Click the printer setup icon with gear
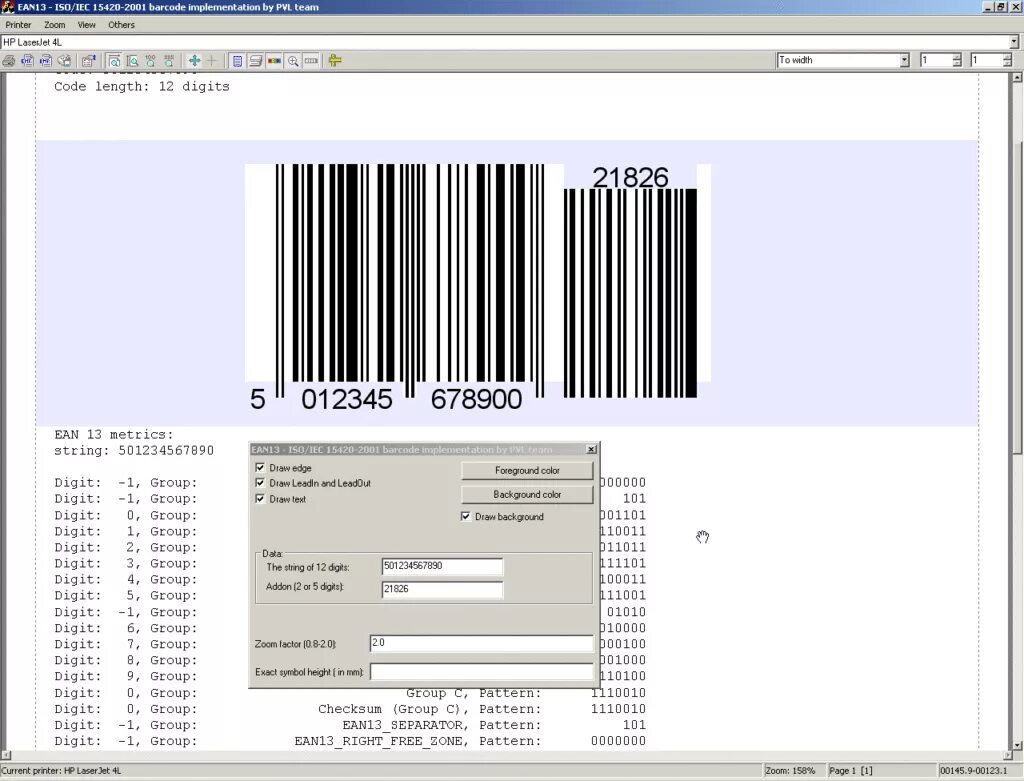 tap(64, 61)
